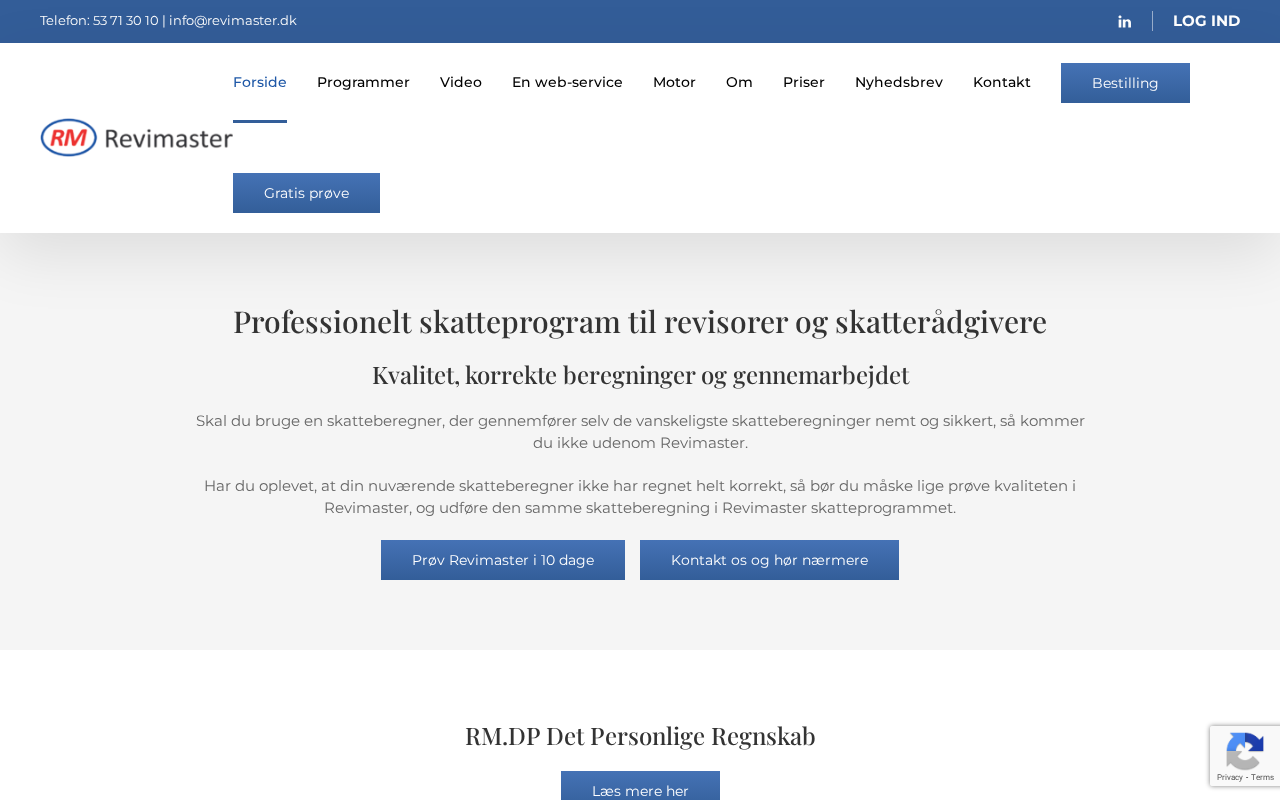Open the LinkedIn icon link

tap(1124, 21)
